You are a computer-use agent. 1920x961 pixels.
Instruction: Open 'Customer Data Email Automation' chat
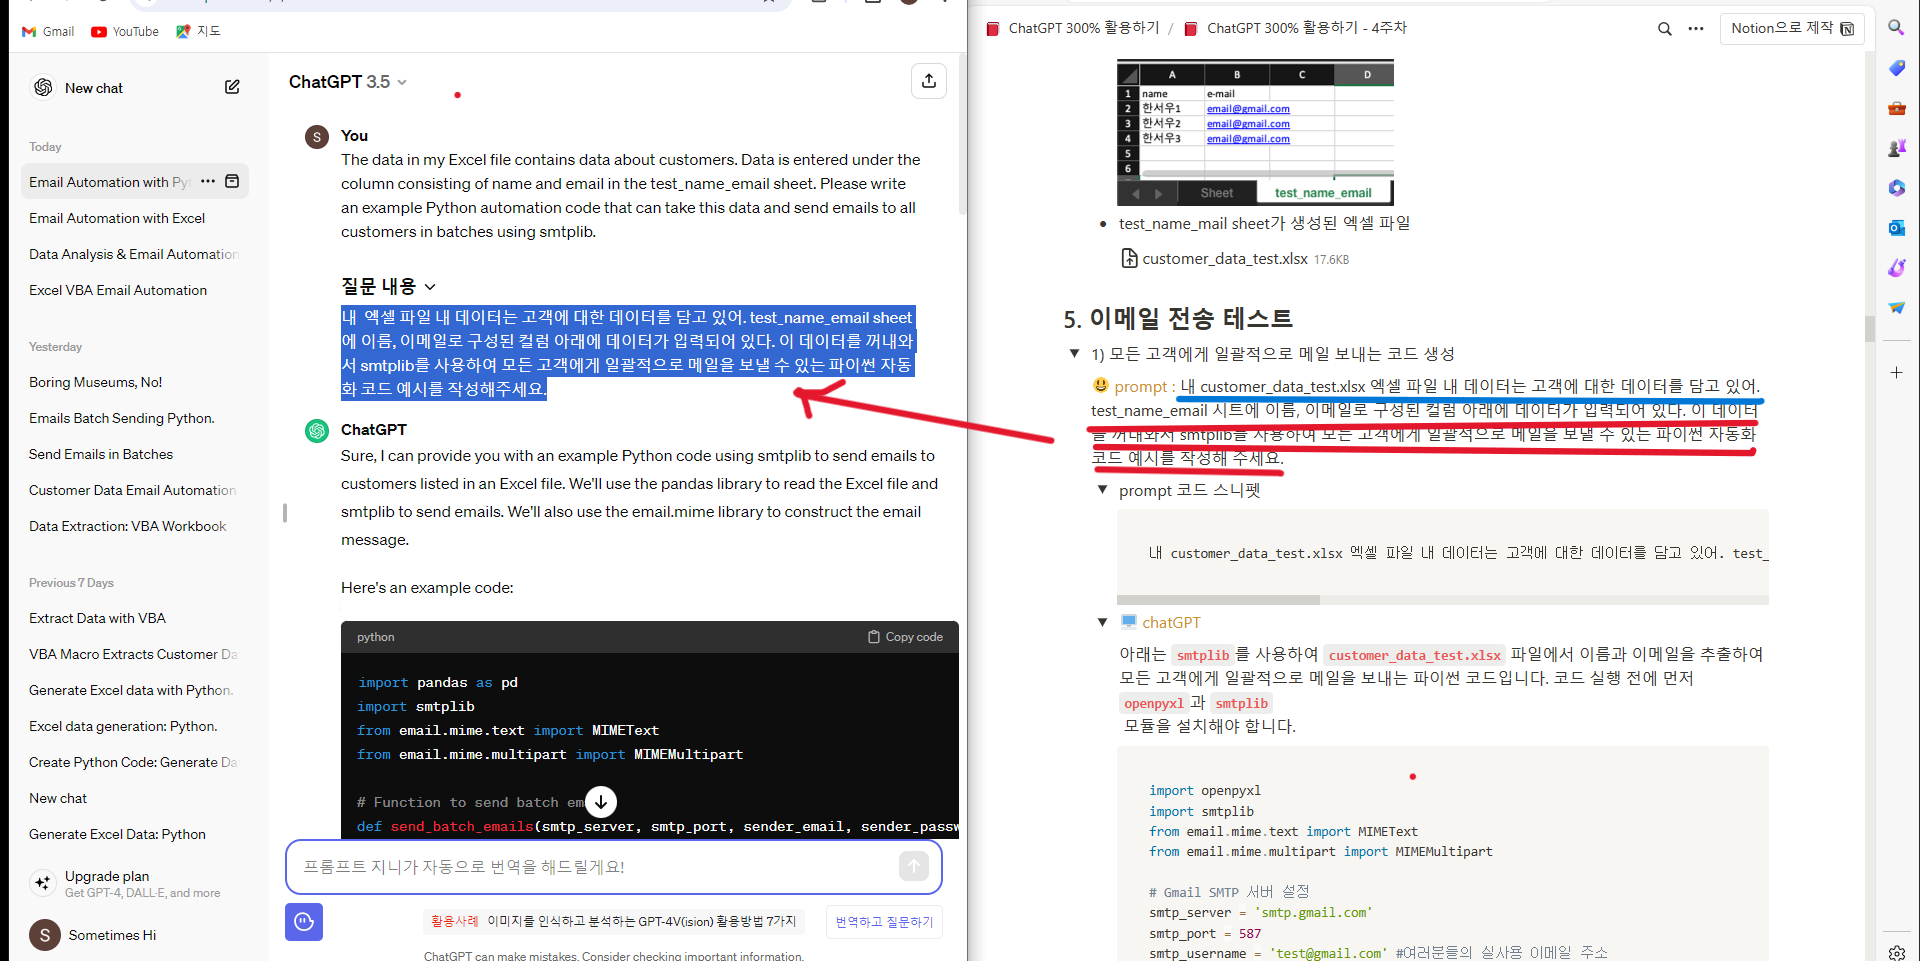134,490
